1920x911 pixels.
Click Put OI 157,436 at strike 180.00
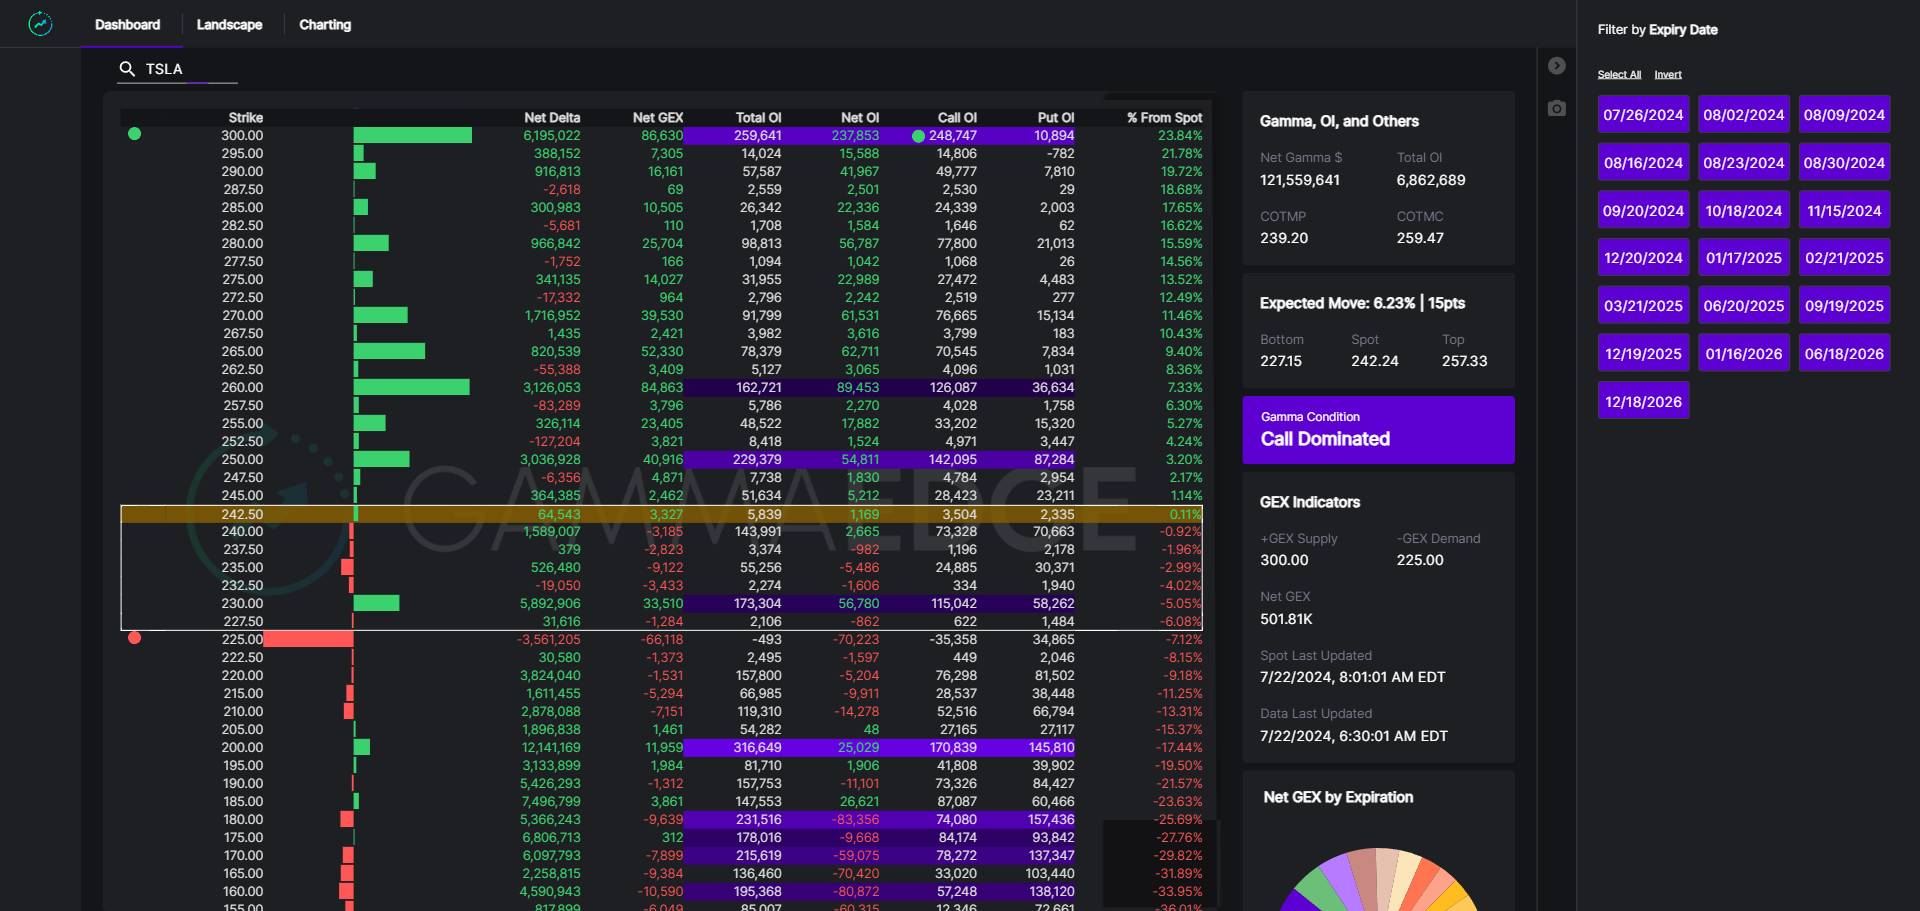point(1051,819)
